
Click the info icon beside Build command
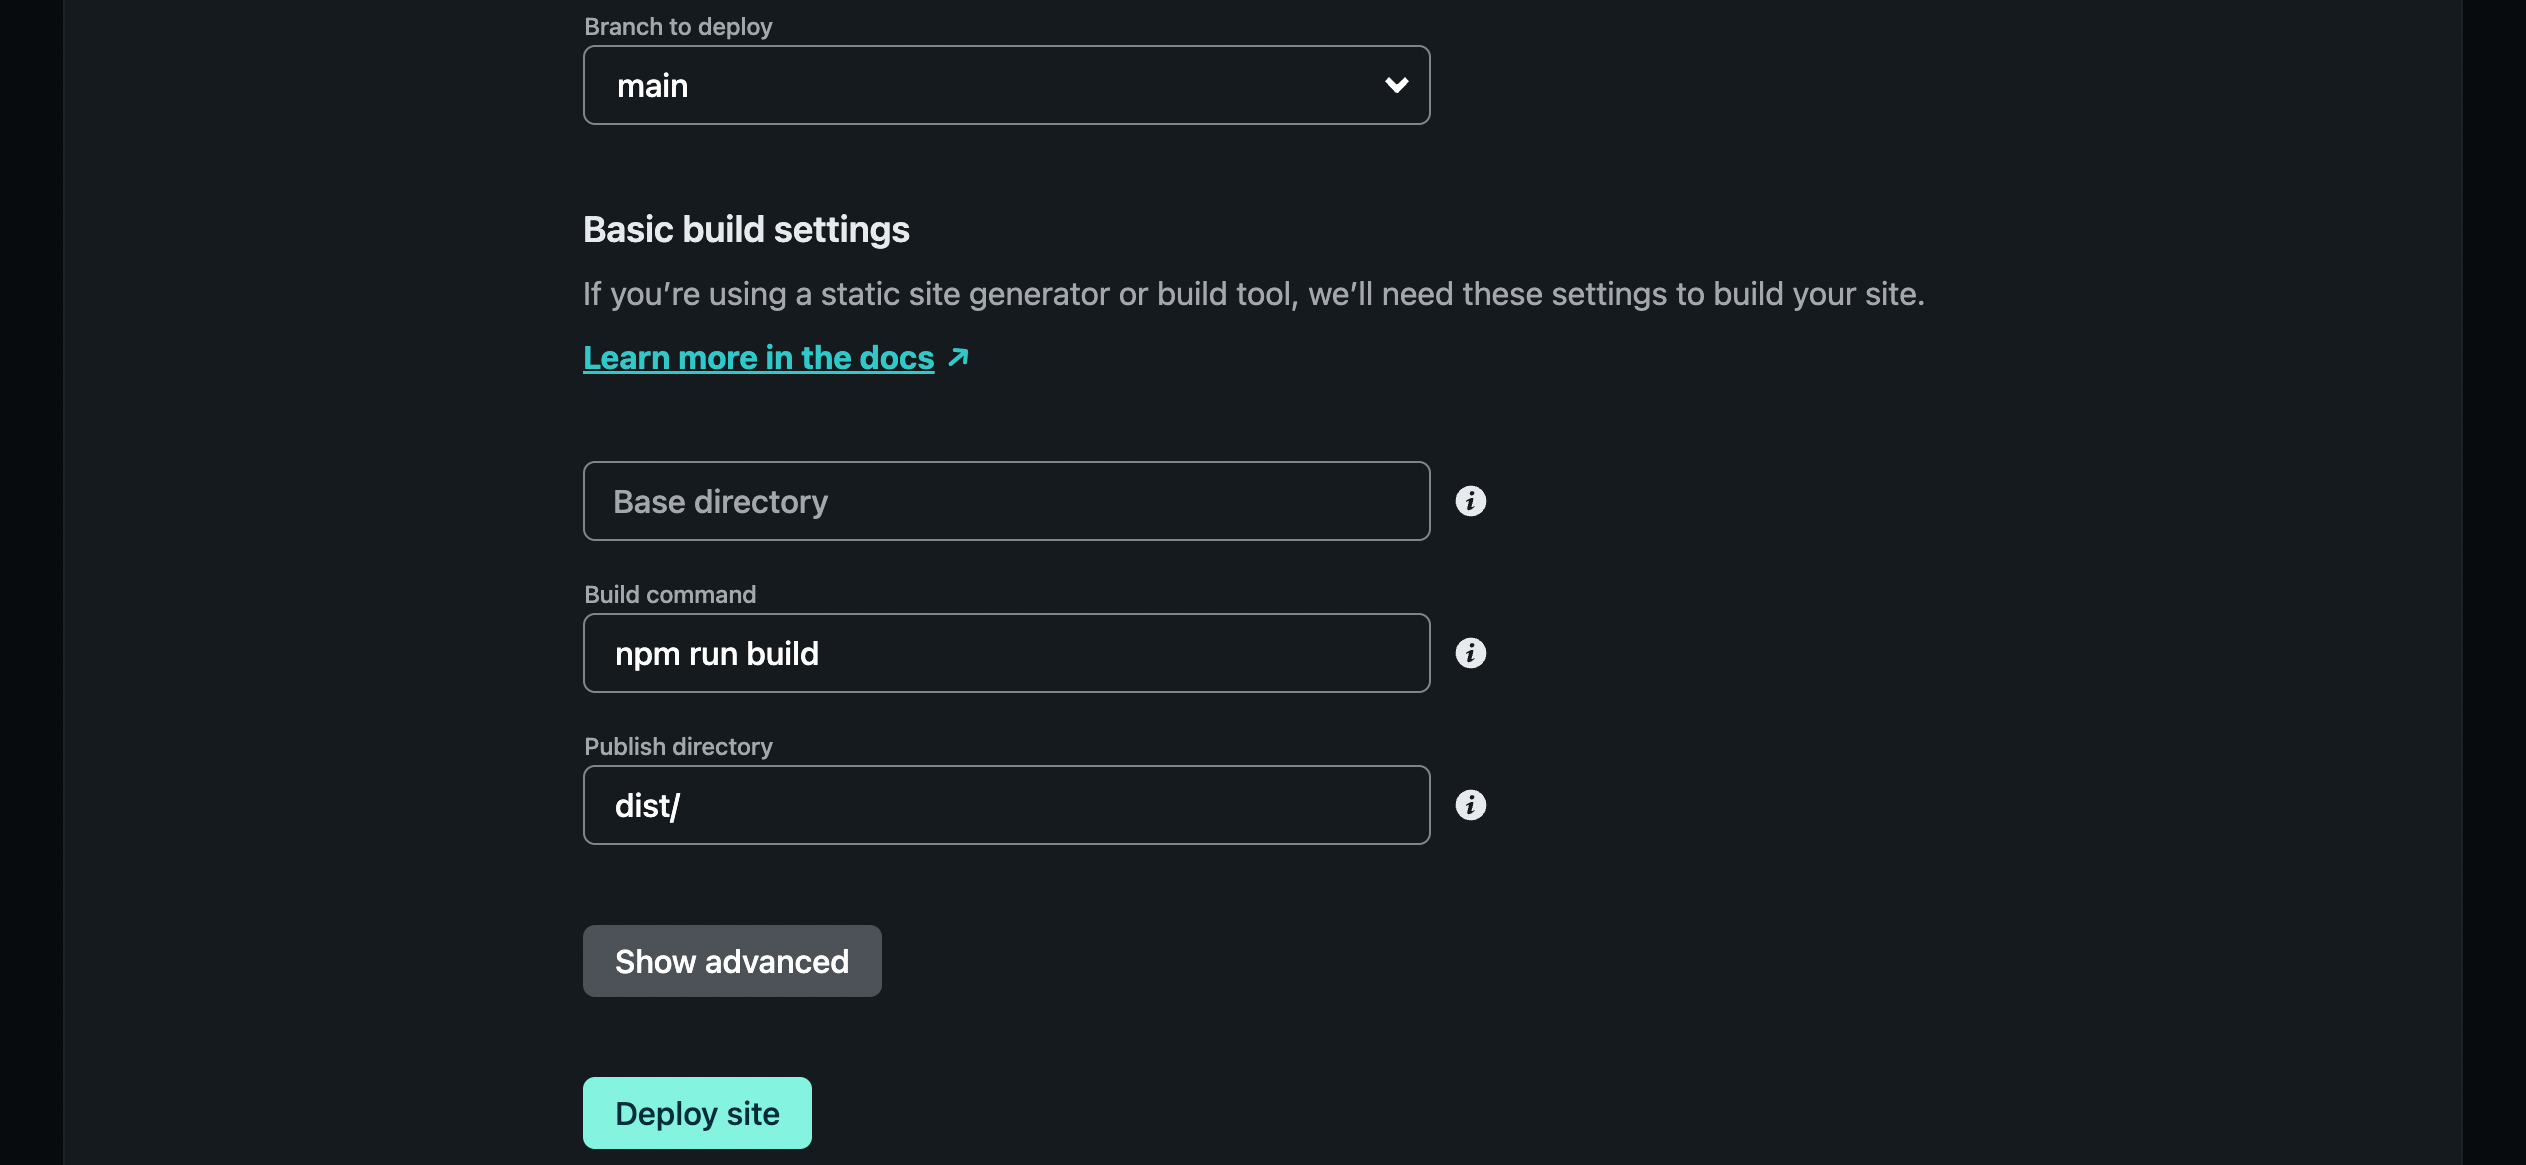pos(1470,653)
